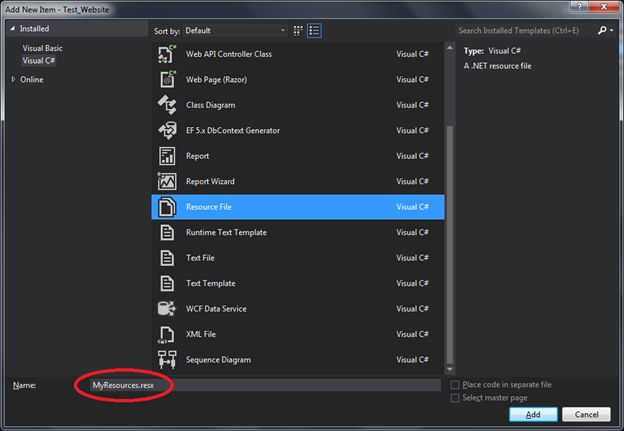The height and width of the screenshot is (431, 624).
Task: Click the 'Report Wizard' label
Action: click(210, 181)
